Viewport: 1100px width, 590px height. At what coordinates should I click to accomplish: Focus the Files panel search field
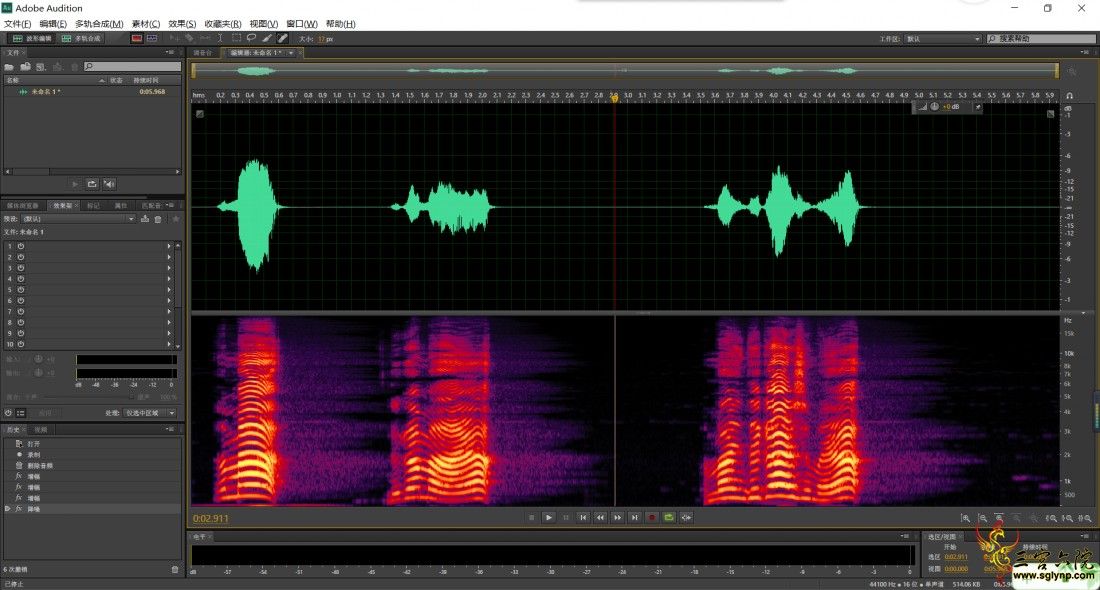coord(133,67)
